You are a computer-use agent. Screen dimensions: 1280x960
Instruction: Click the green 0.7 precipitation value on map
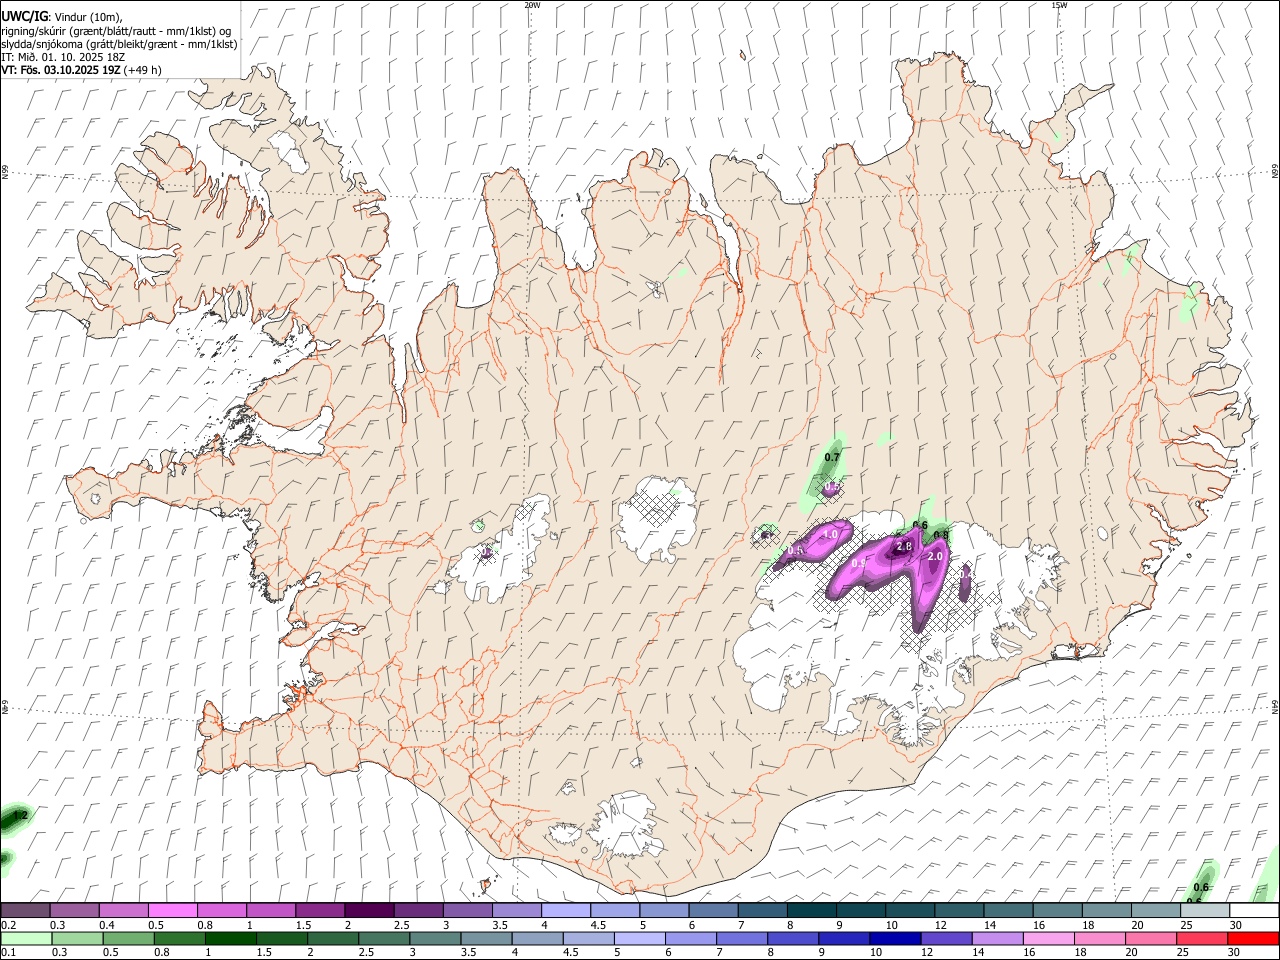832,457
